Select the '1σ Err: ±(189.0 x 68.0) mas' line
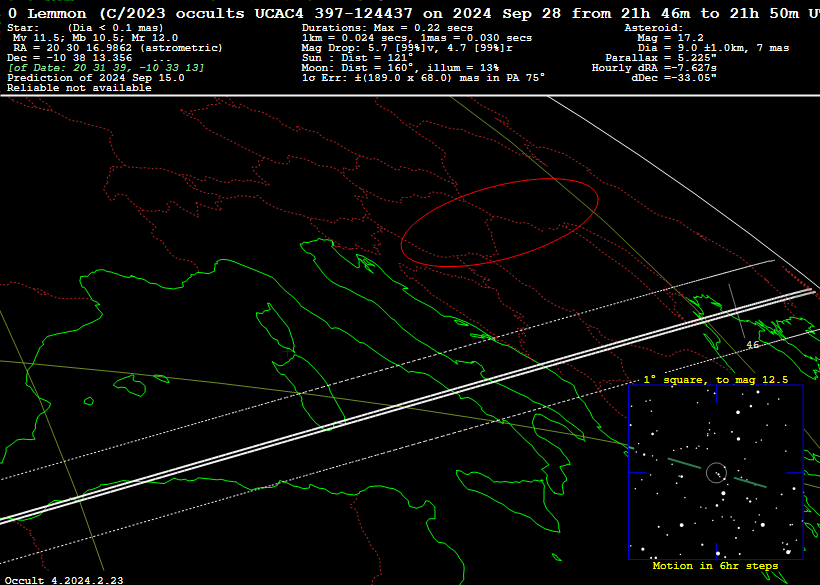This screenshot has height=585, width=820. click(x=424, y=77)
